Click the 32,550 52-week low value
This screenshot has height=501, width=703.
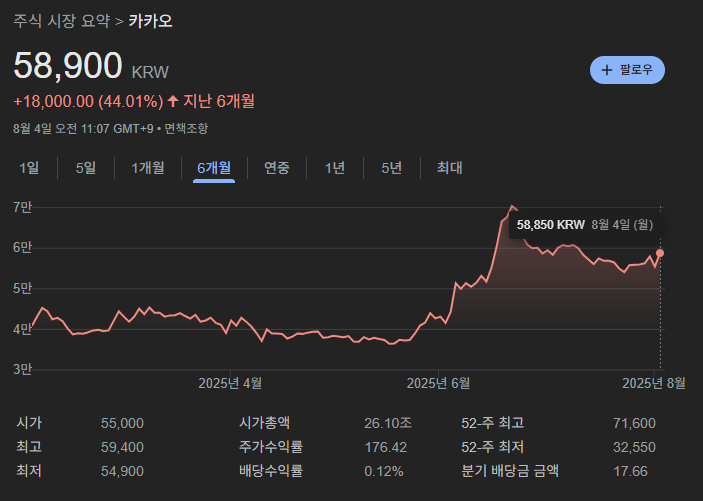[634, 448]
